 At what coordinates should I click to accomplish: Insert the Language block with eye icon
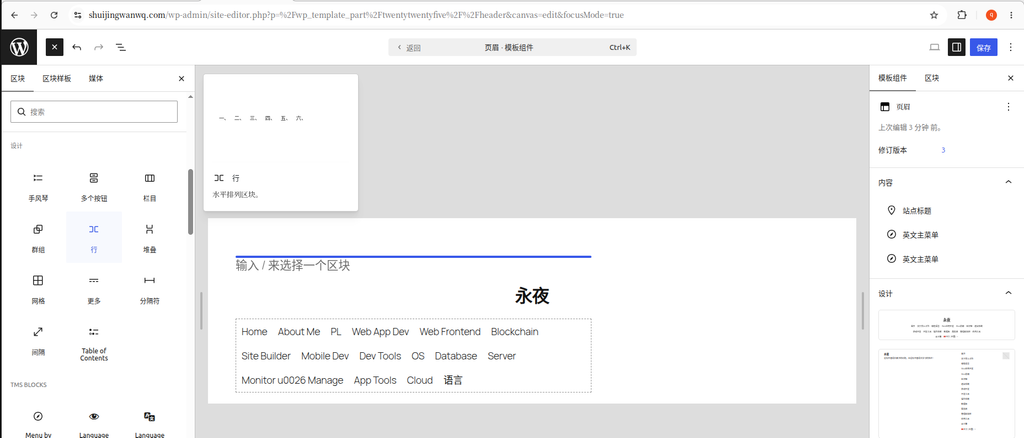tap(94, 424)
